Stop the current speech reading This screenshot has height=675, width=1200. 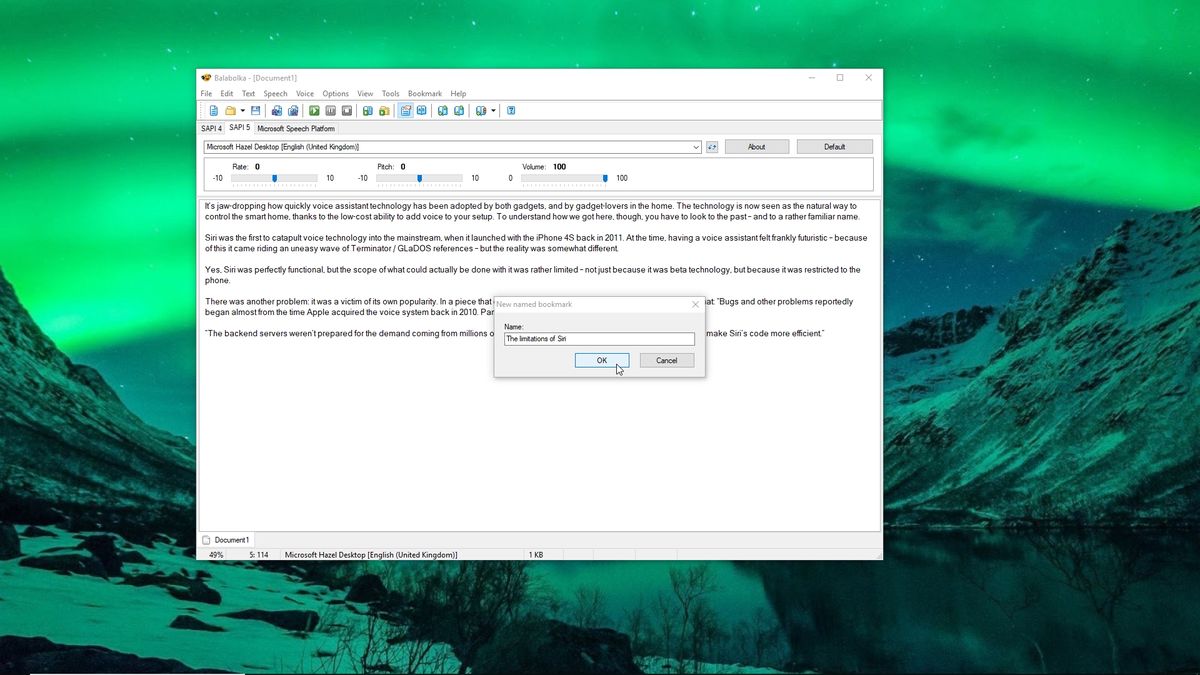345,110
